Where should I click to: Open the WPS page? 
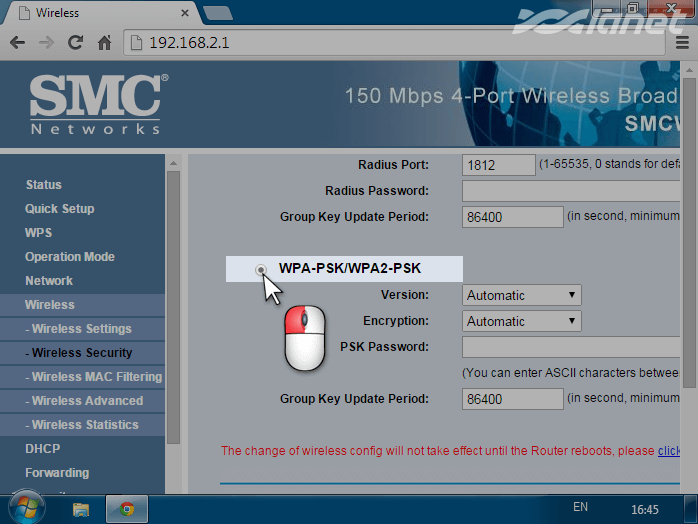pos(38,232)
